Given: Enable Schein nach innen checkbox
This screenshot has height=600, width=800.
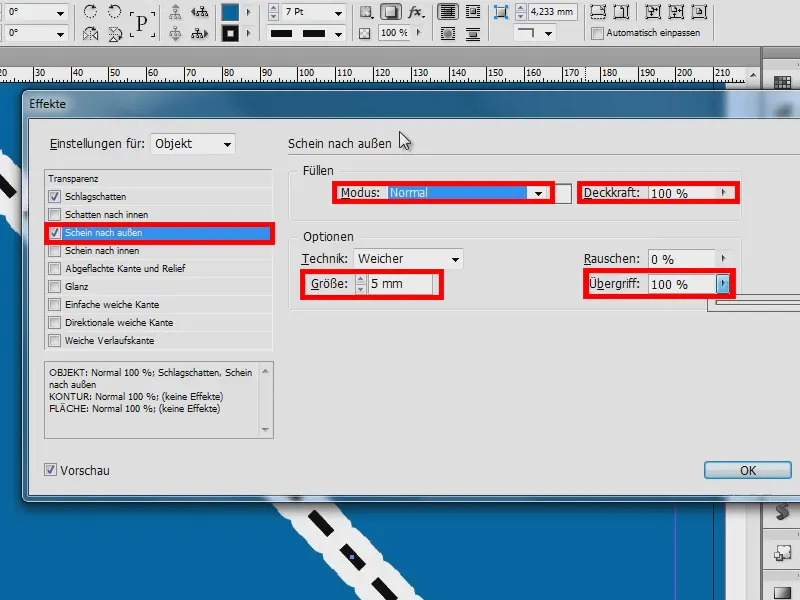Looking at the screenshot, I should point(55,251).
